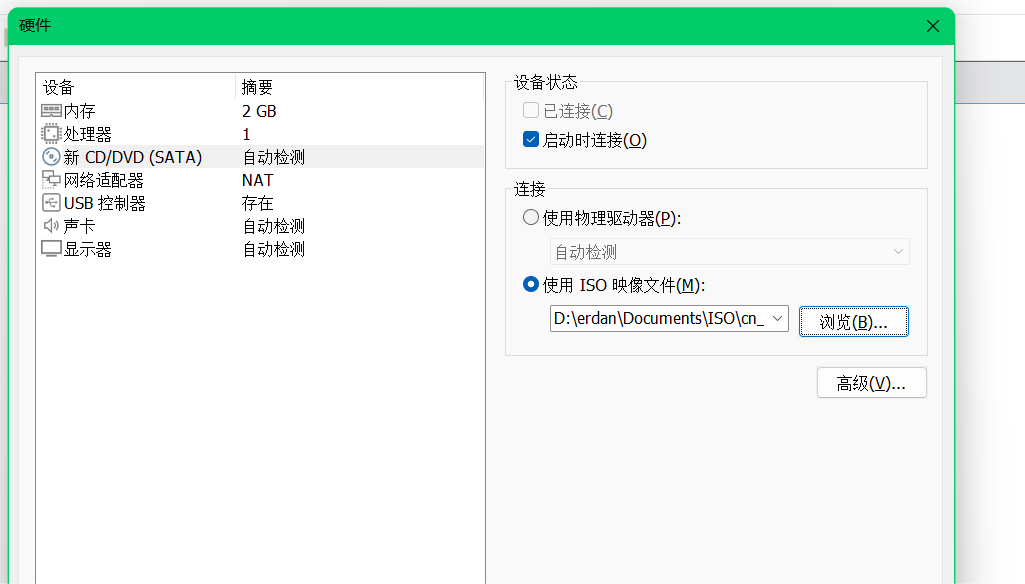
Task: Select the sound card (声卡) speaker icon
Action: (x=51, y=226)
